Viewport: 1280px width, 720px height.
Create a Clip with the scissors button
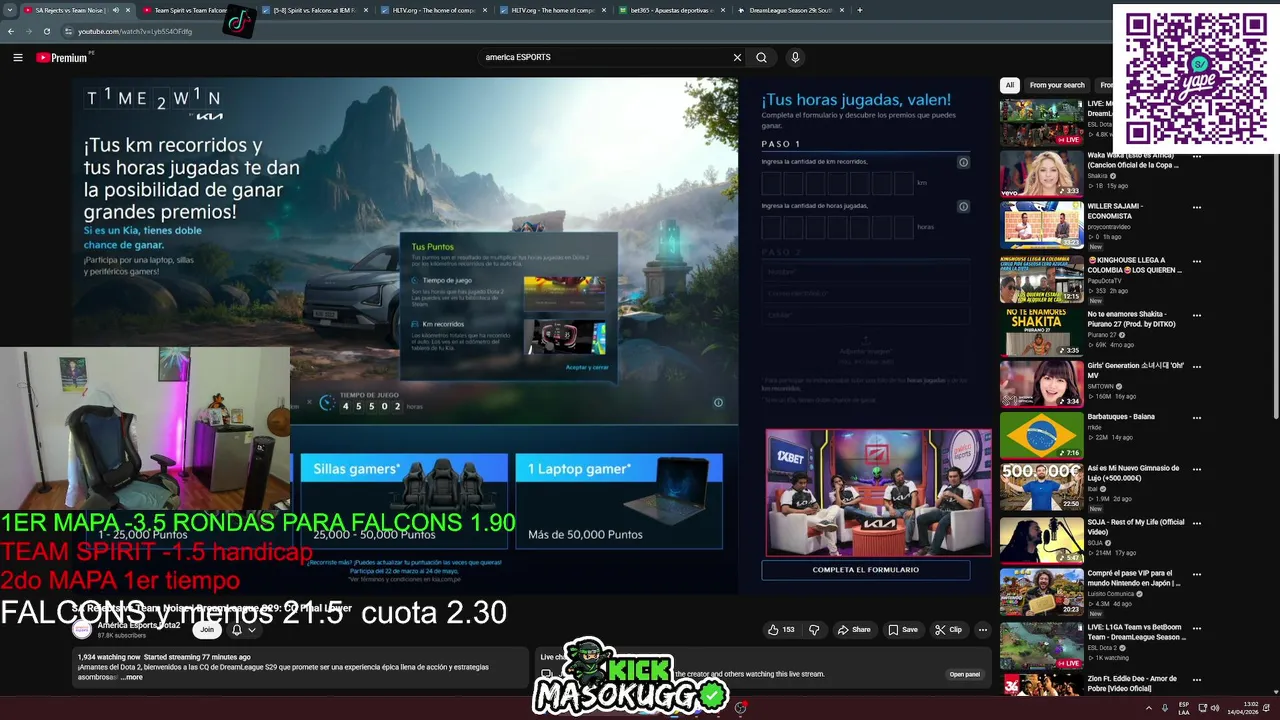(948, 630)
